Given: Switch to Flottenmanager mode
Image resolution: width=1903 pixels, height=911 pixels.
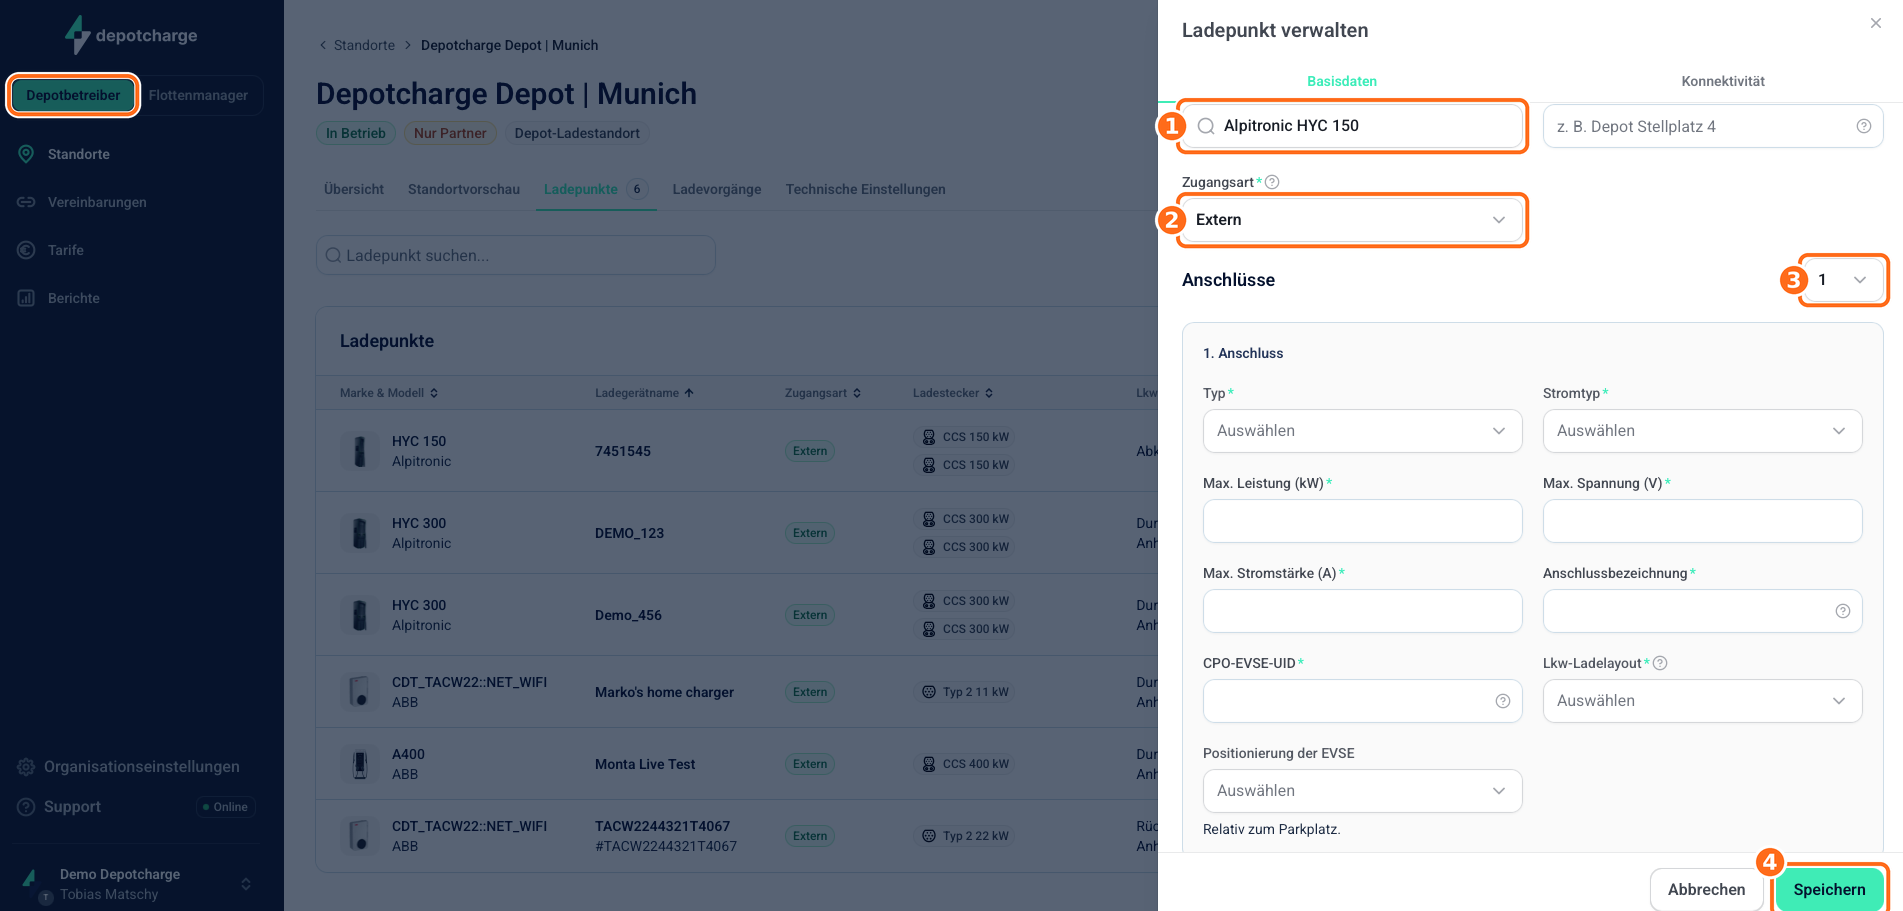Looking at the screenshot, I should 198,95.
